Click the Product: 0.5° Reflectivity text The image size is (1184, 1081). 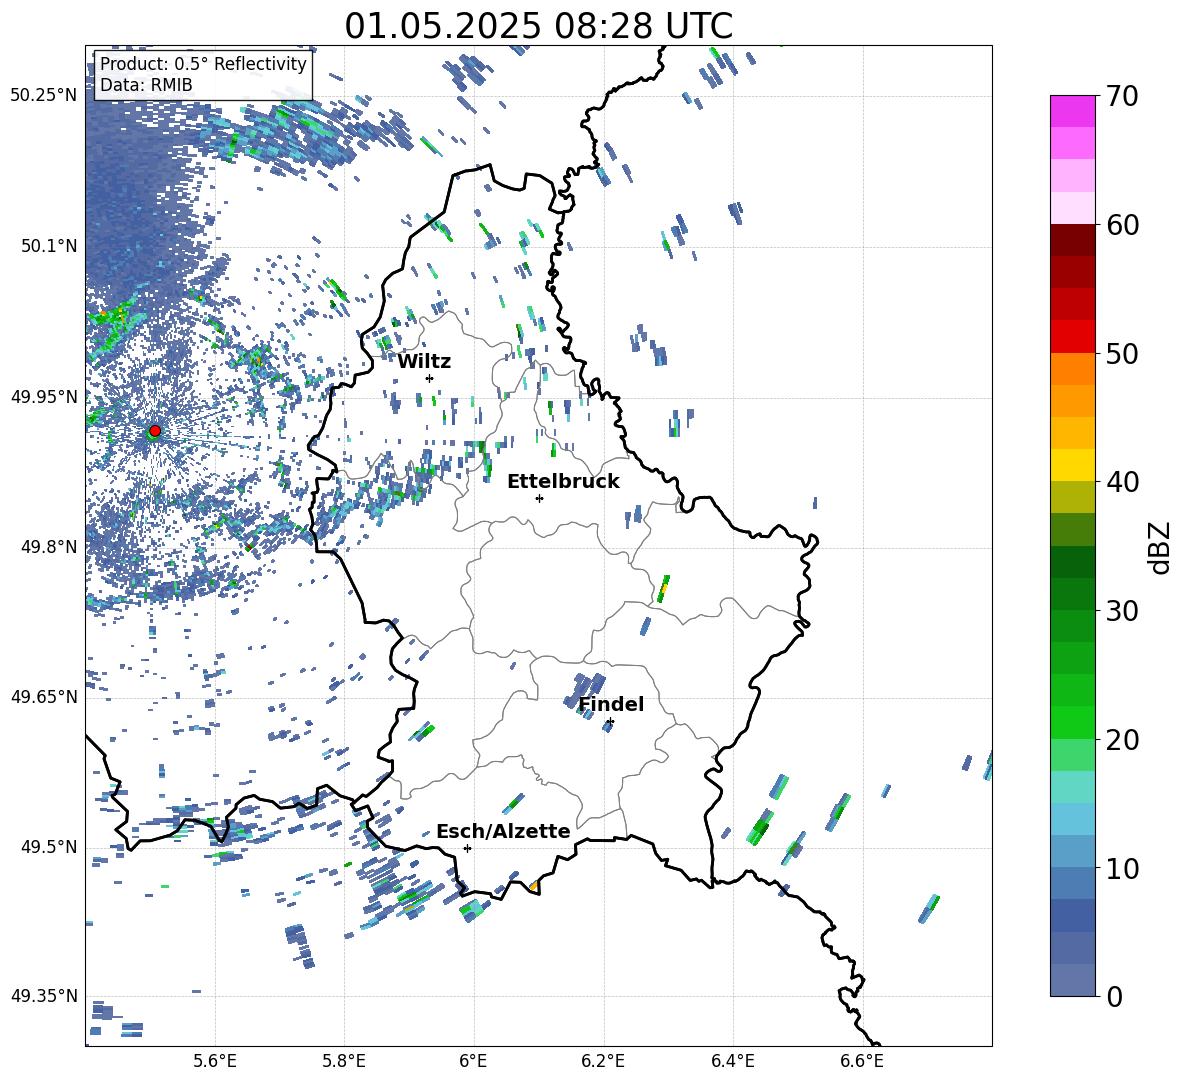[203, 63]
